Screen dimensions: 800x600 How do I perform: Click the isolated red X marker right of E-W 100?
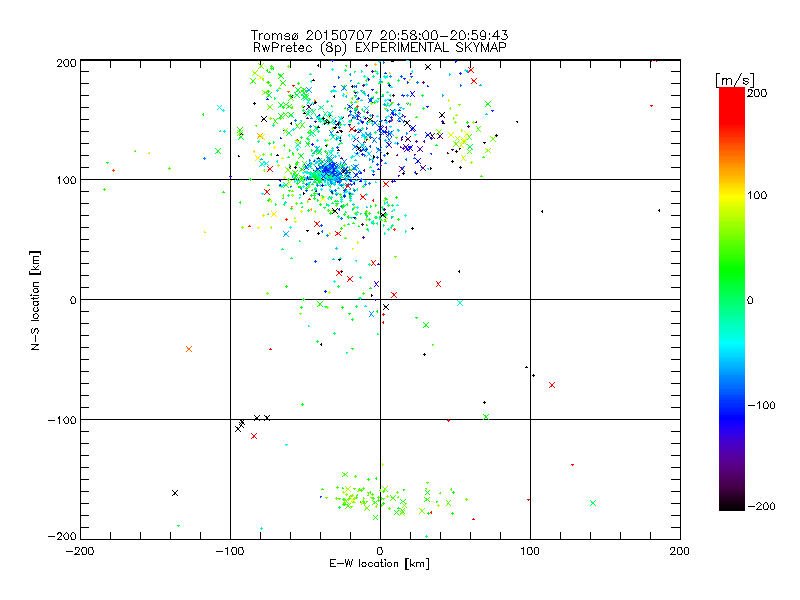click(552, 385)
